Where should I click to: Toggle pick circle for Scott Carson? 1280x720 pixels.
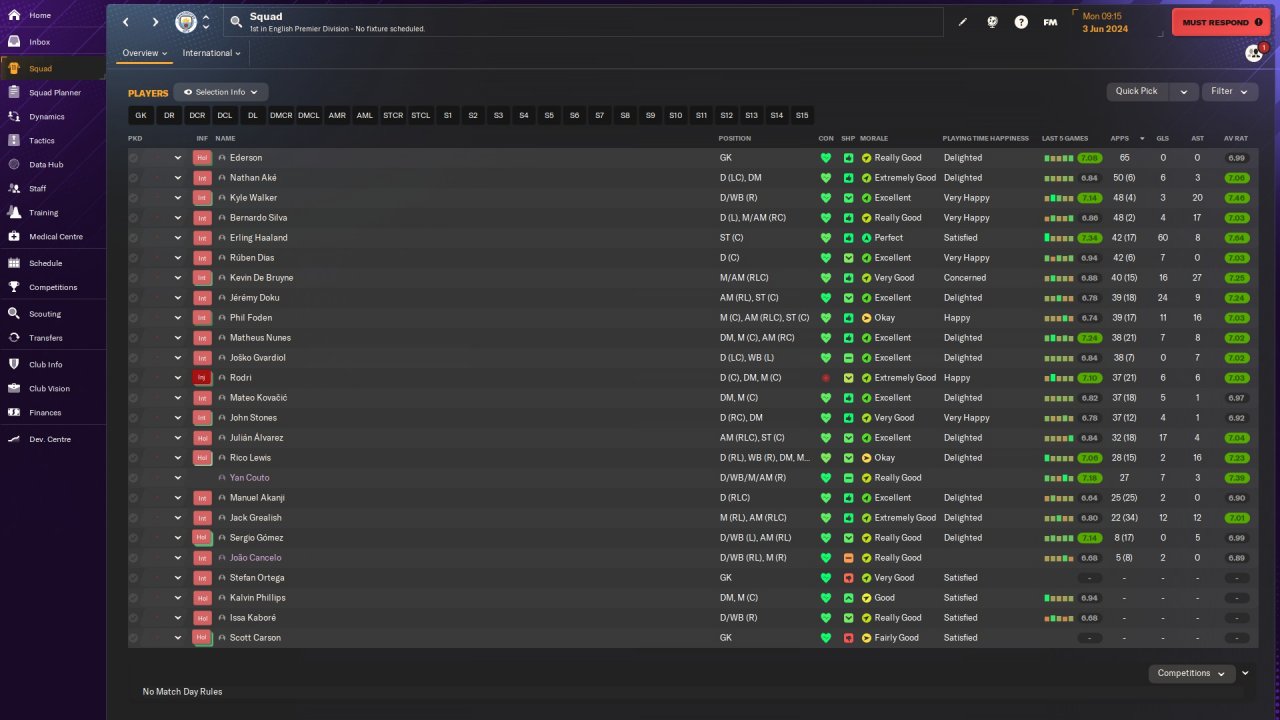point(134,638)
